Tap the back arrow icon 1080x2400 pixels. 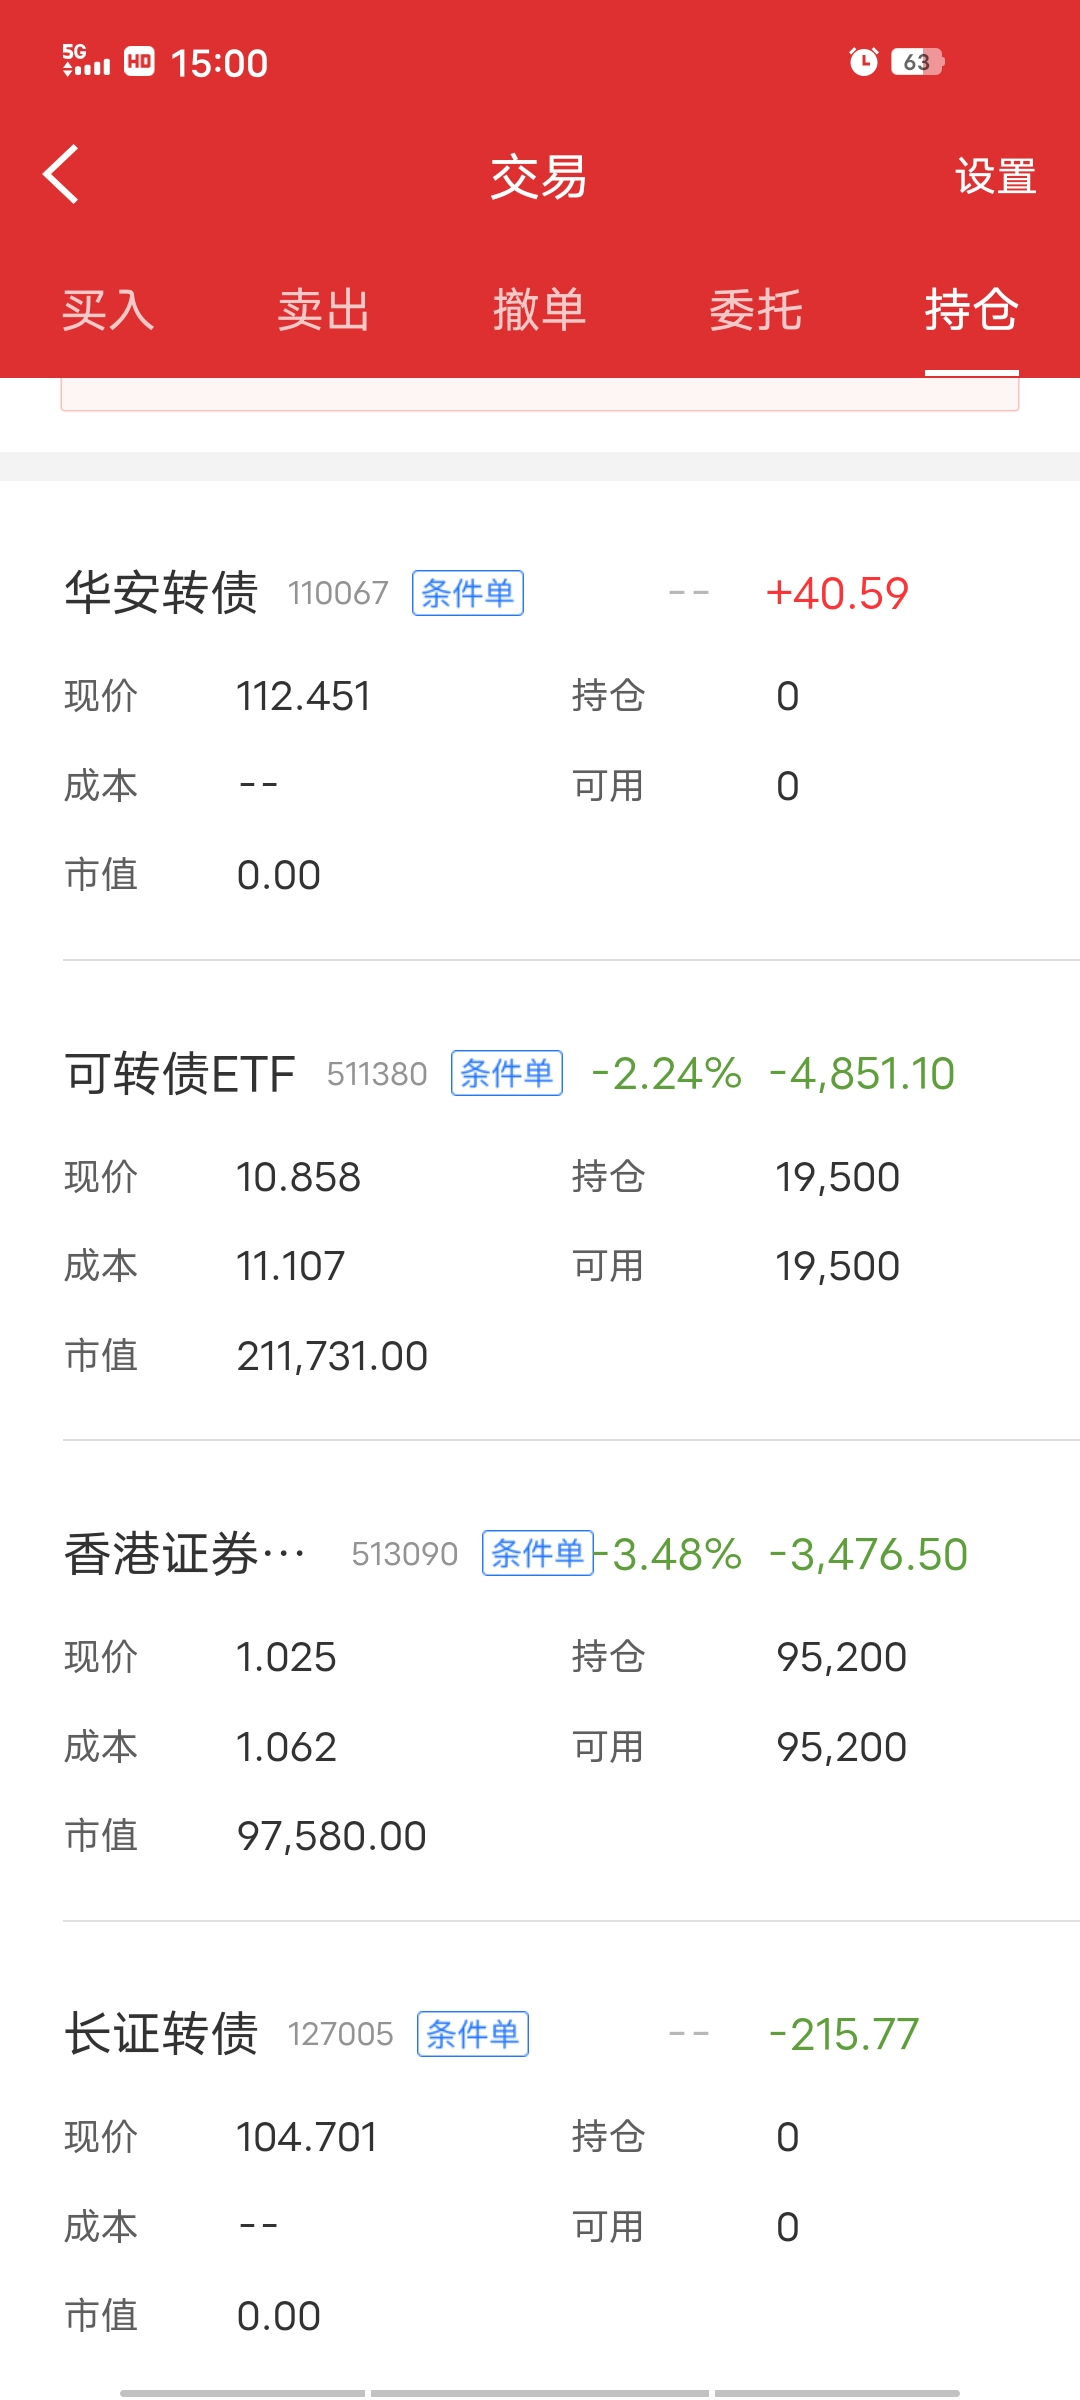62,175
